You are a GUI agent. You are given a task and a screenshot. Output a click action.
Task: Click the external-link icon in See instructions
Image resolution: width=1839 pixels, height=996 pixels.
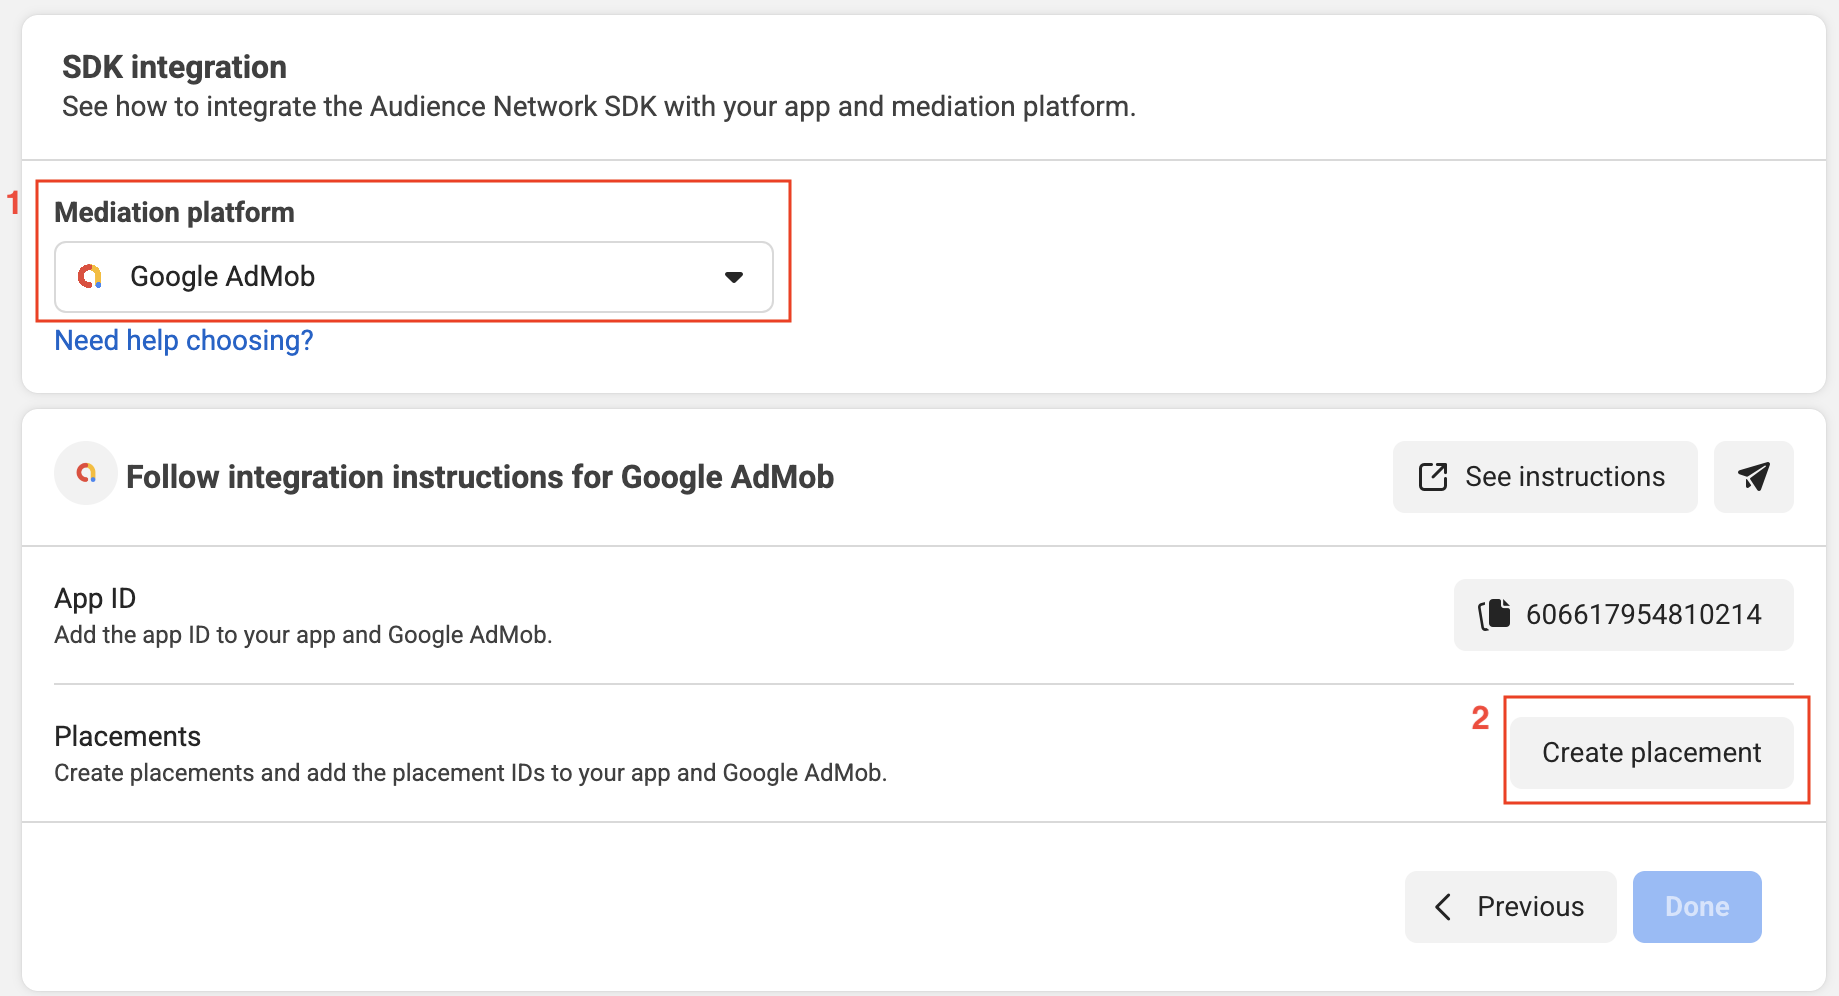pos(1433,477)
